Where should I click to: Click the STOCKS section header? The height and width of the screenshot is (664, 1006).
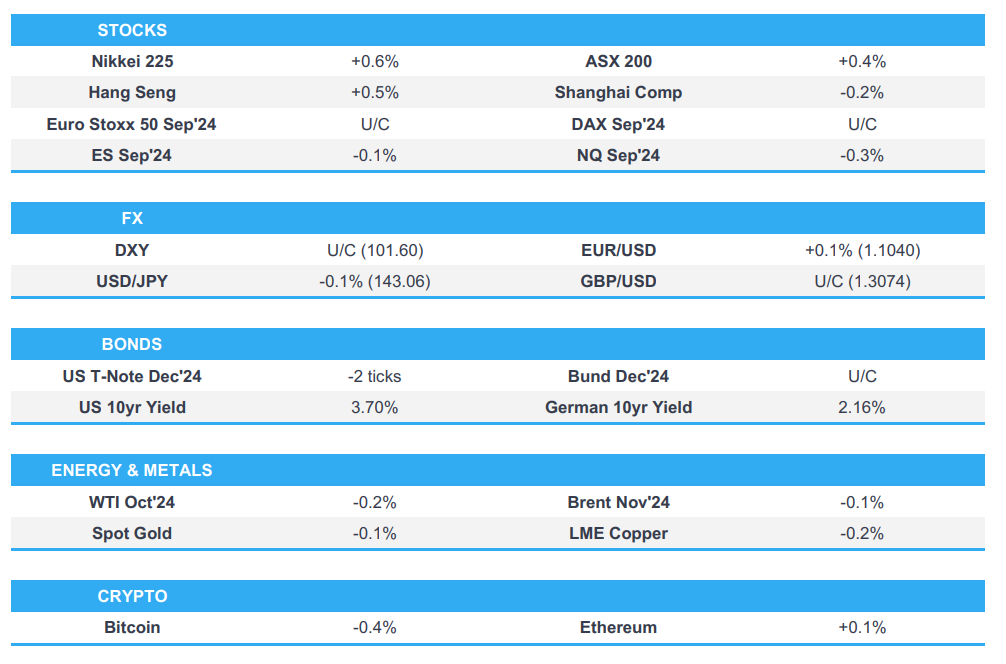coord(132,30)
